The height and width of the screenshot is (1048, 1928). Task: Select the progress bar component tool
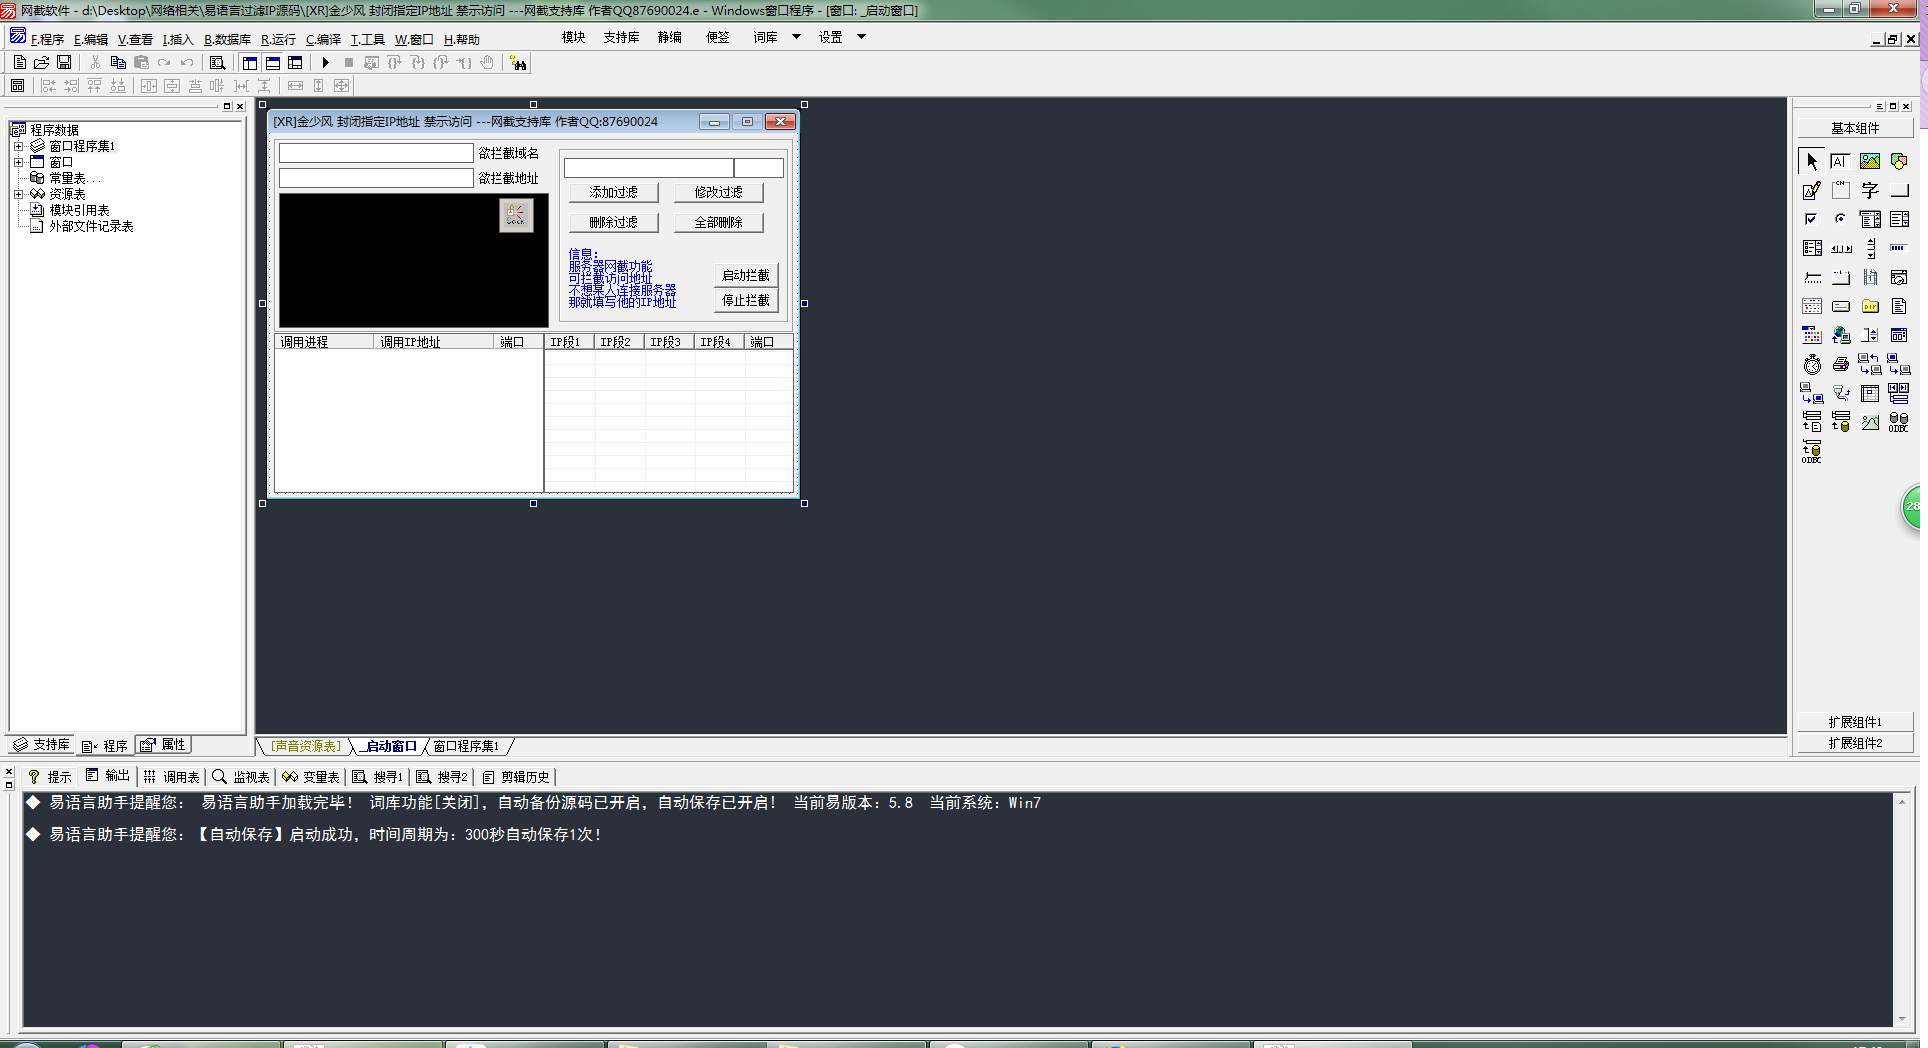click(1899, 248)
